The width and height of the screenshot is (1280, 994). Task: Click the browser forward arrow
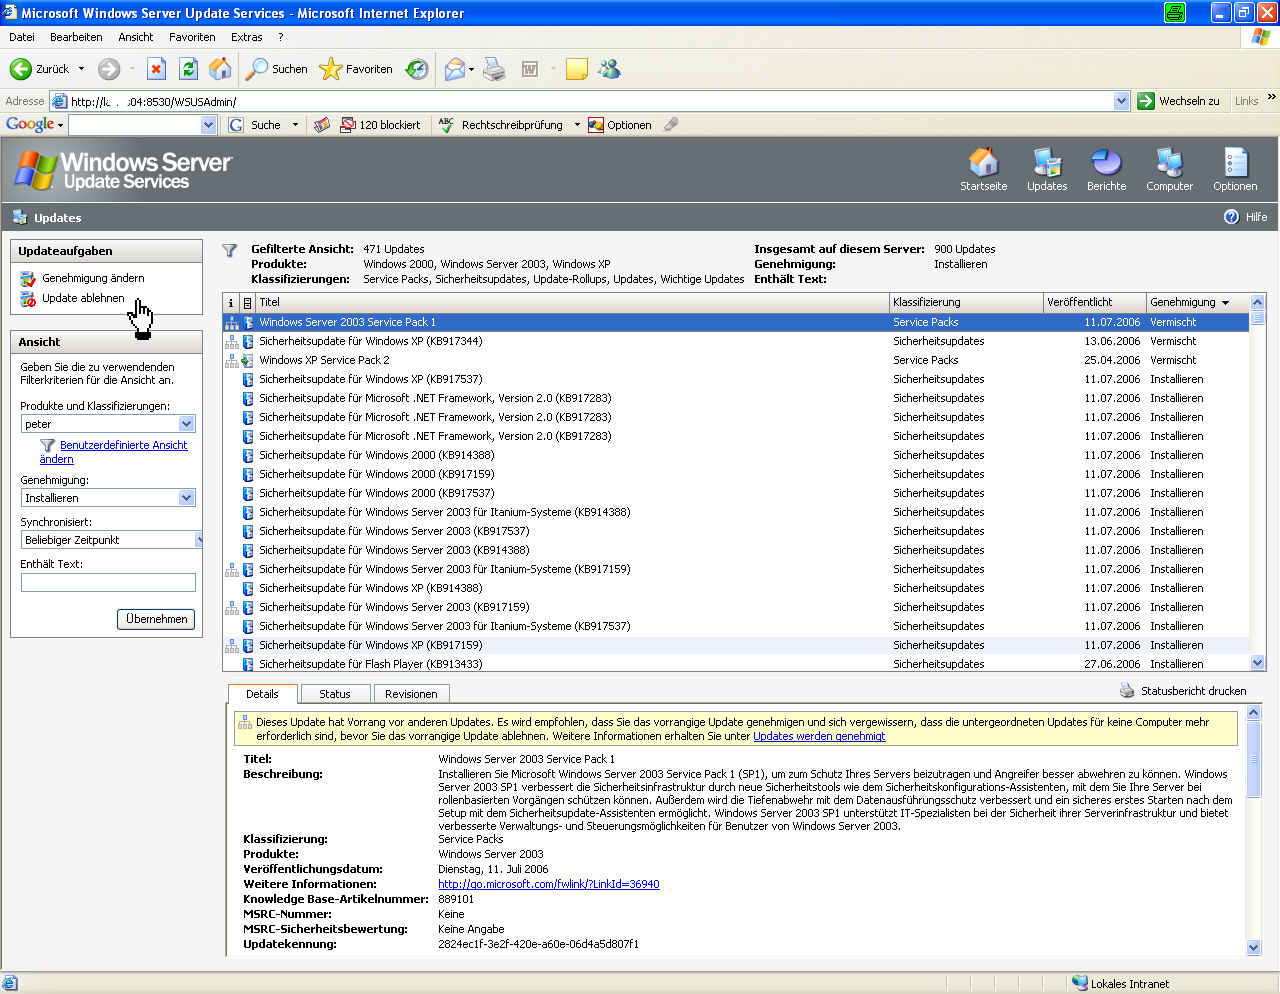point(109,69)
